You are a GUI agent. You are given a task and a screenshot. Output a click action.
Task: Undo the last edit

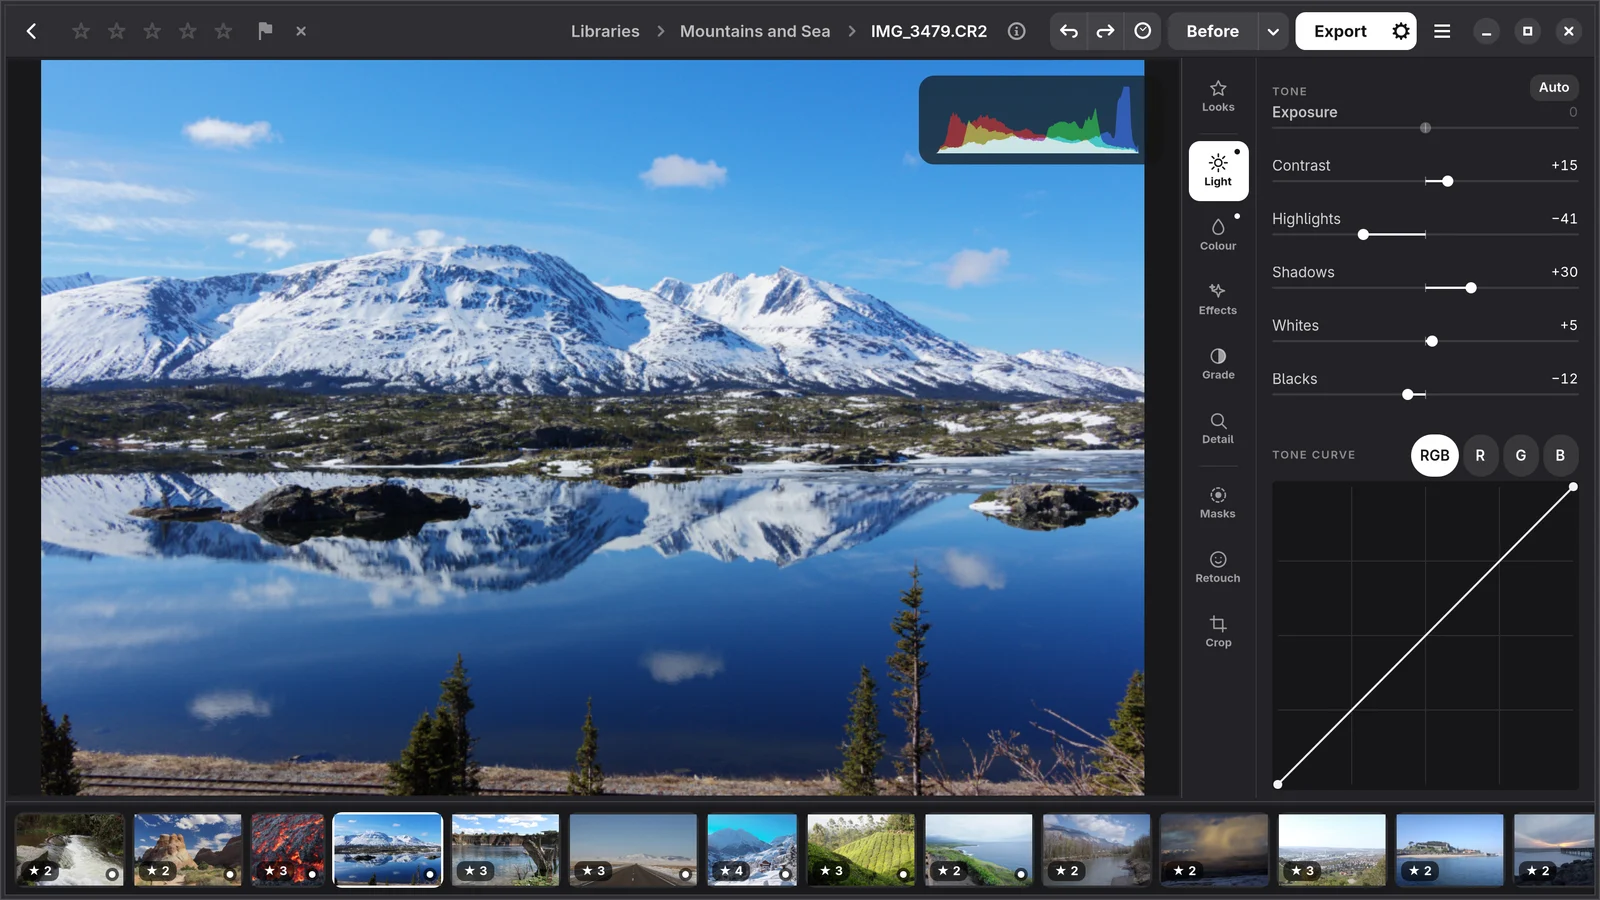click(1069, 31)
